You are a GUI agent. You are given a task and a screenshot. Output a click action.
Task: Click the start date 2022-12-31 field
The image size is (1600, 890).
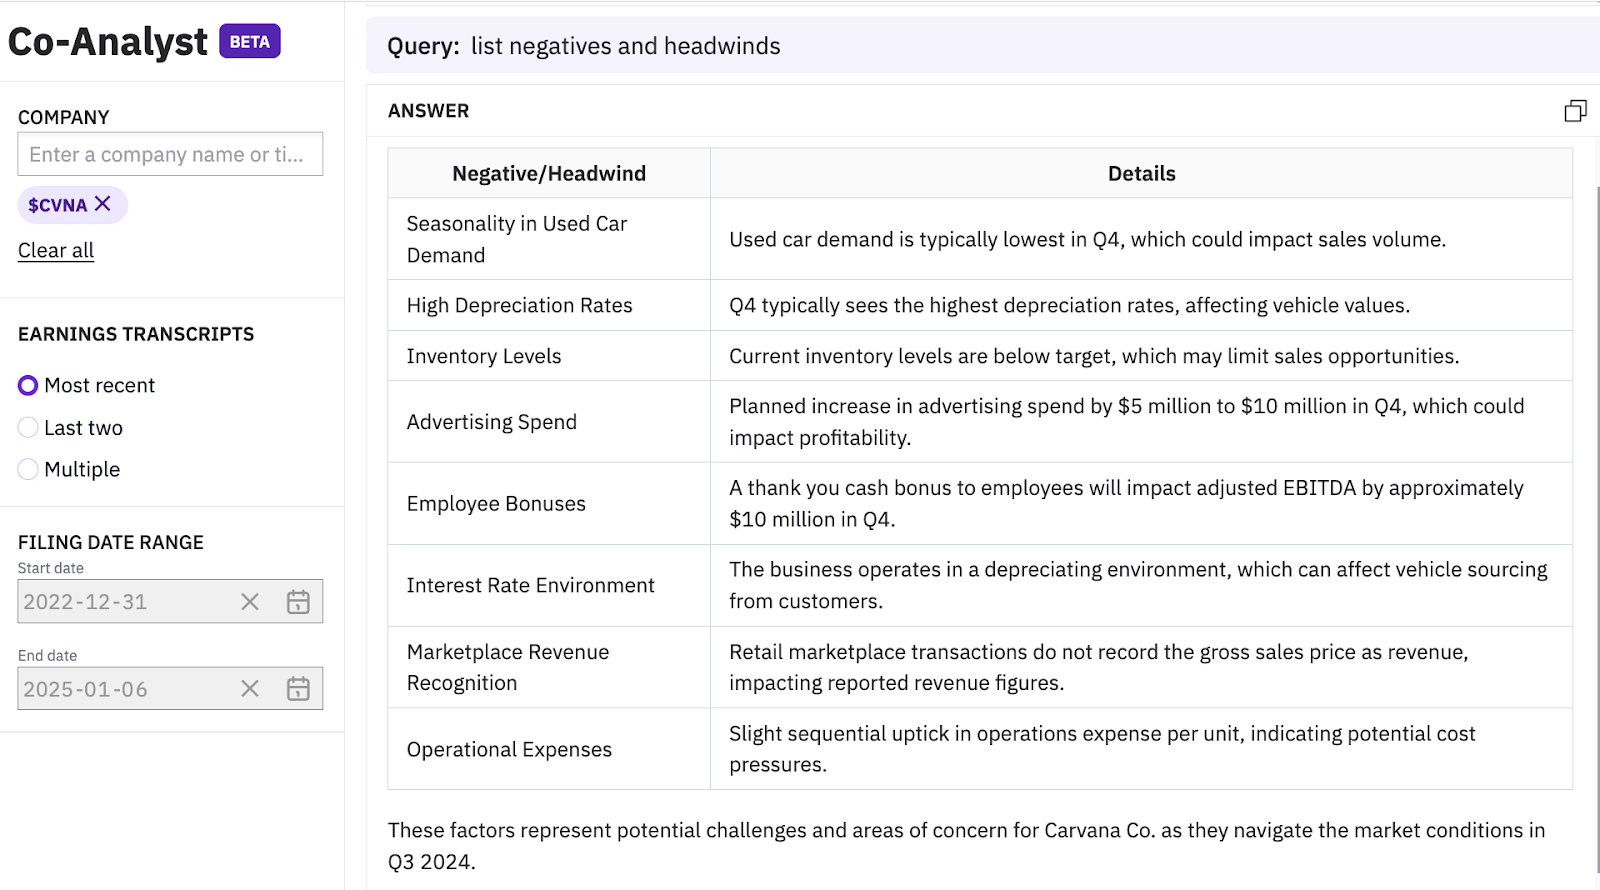120,602
